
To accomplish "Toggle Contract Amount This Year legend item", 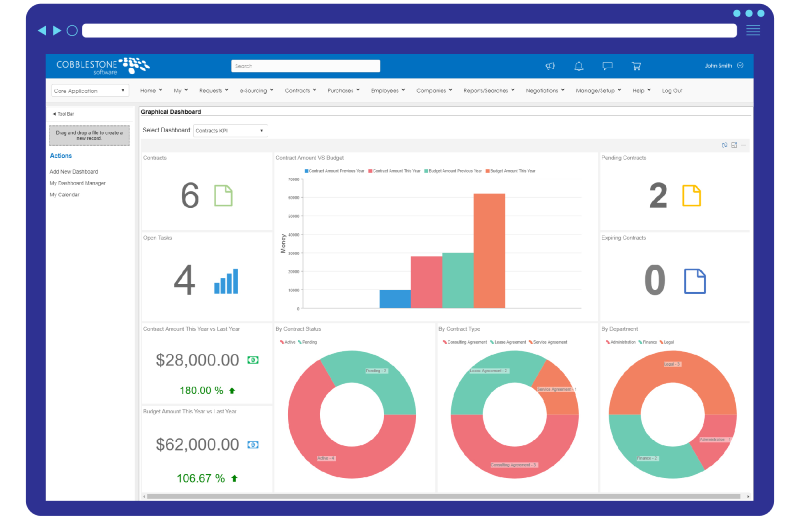I will click(x=394, y=171).
